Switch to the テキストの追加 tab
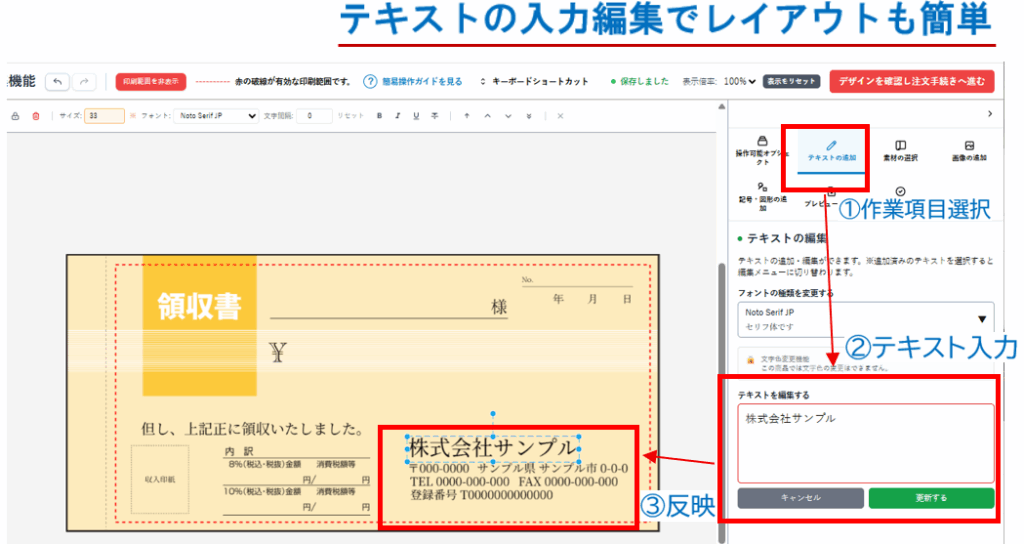Viewport: 1024px width, 544px height. (x=831, y=152)
